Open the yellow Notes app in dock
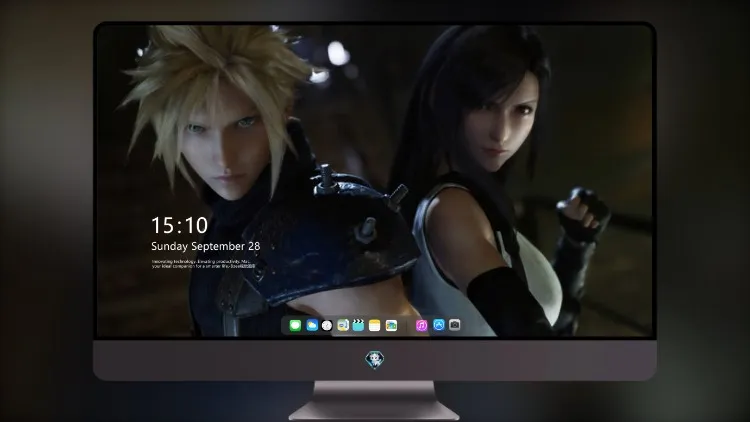The image size is (750, 422). (x=375, y=325)
